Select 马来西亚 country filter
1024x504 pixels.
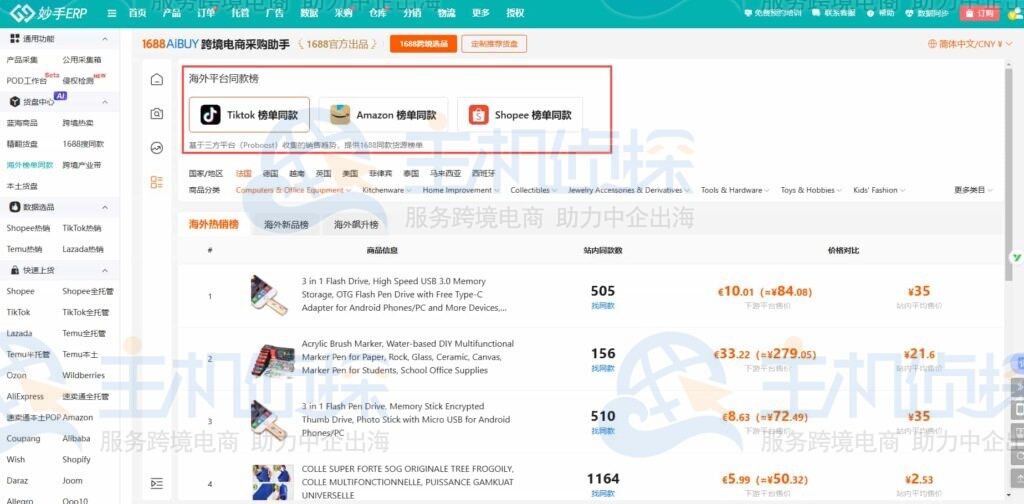click(445, 174)
